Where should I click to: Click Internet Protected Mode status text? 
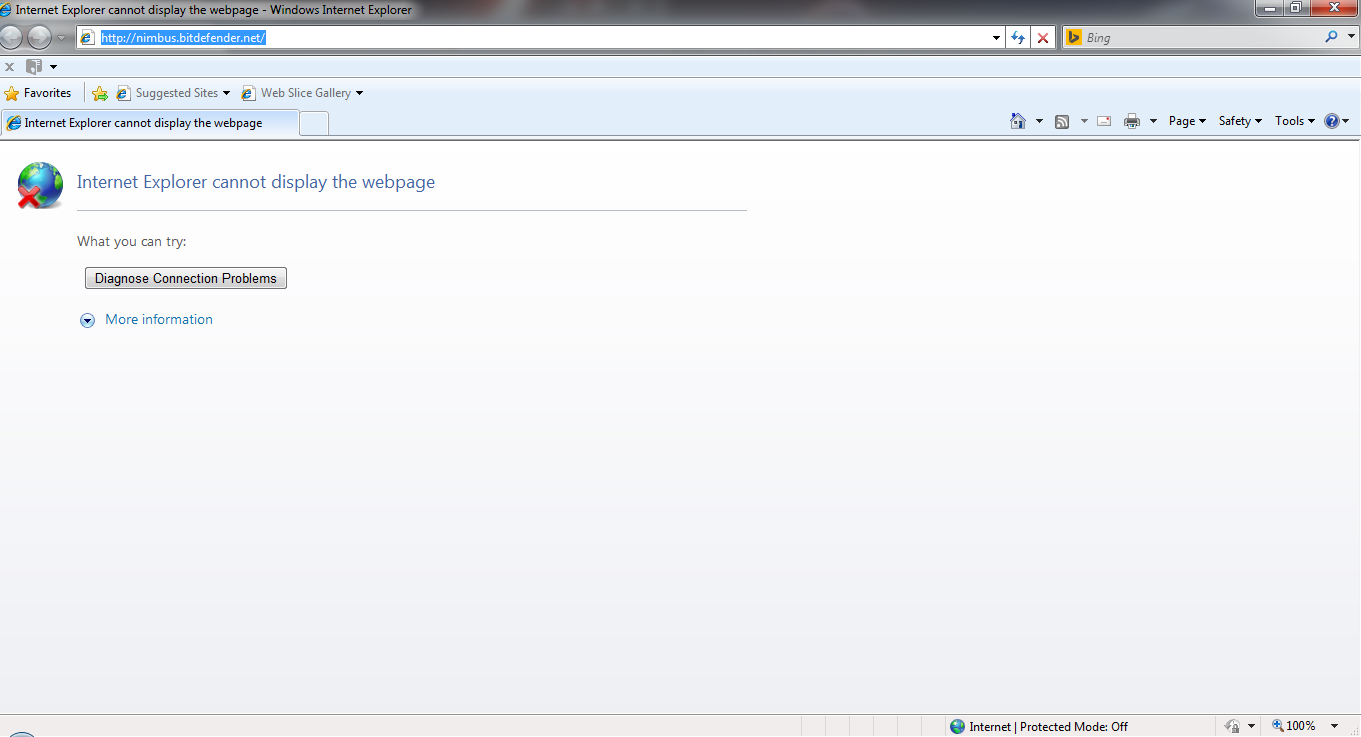click(x=1049, y=727)
